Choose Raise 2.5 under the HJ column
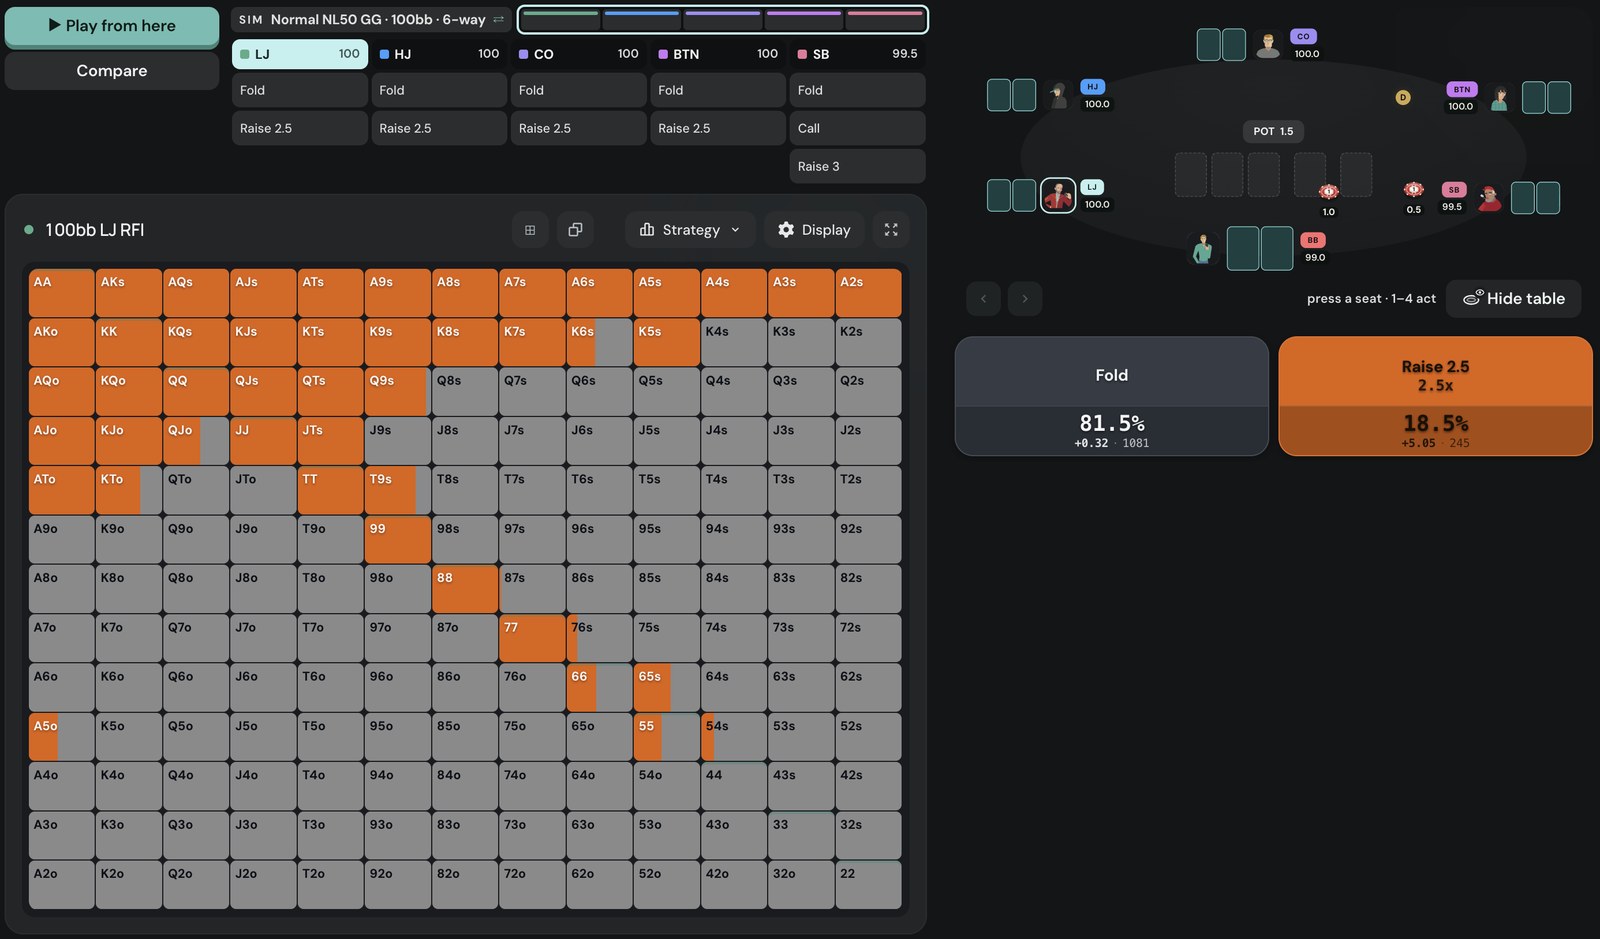The width and height of the screenshot is (1600, 939). coord(439,128)
